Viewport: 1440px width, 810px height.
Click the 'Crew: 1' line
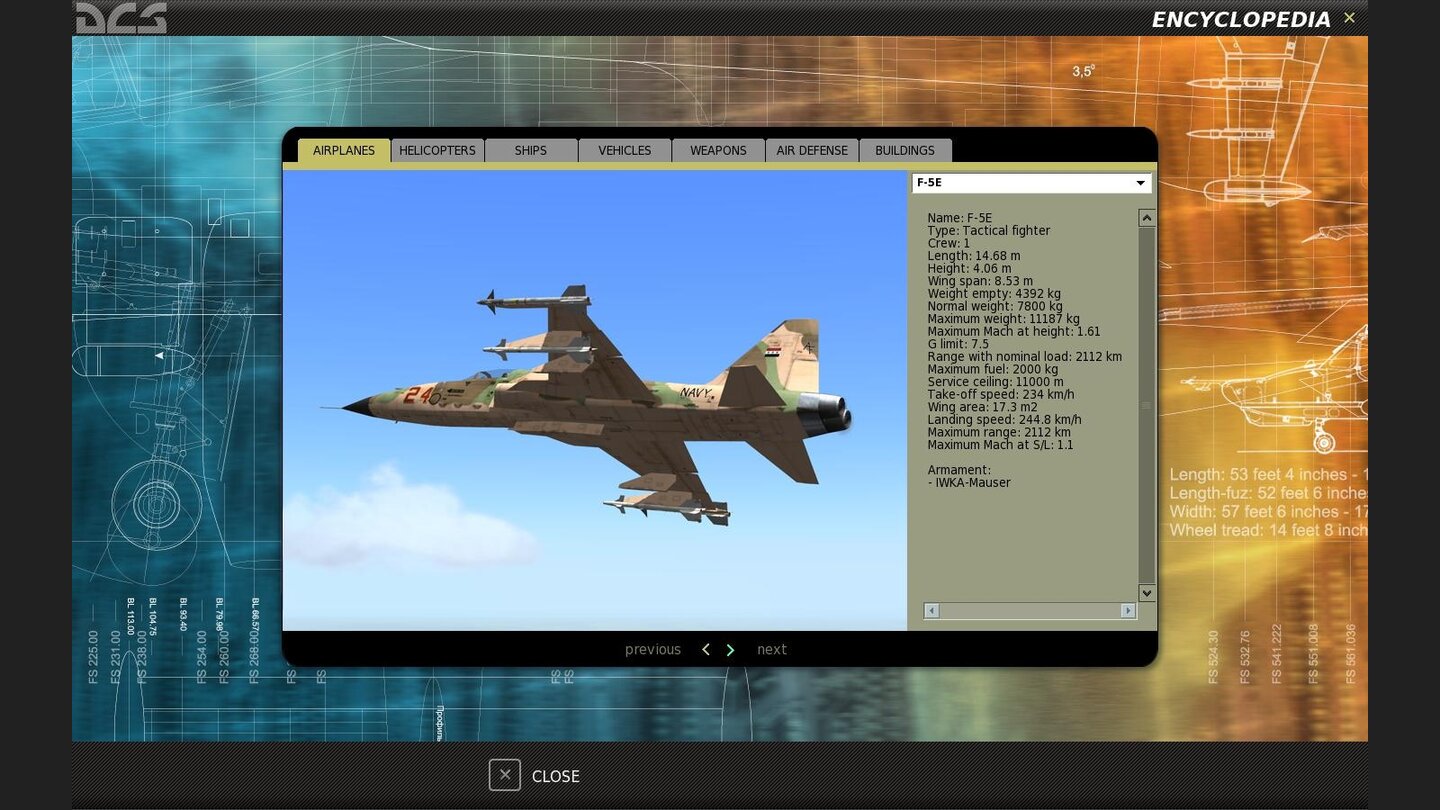[x=948, y=243]
